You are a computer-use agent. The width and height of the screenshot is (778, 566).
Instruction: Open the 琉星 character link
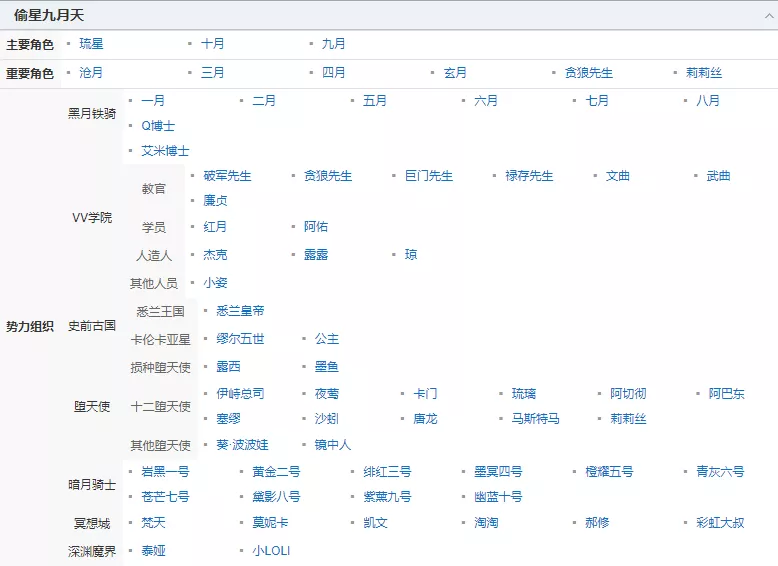tap(91, 44)
